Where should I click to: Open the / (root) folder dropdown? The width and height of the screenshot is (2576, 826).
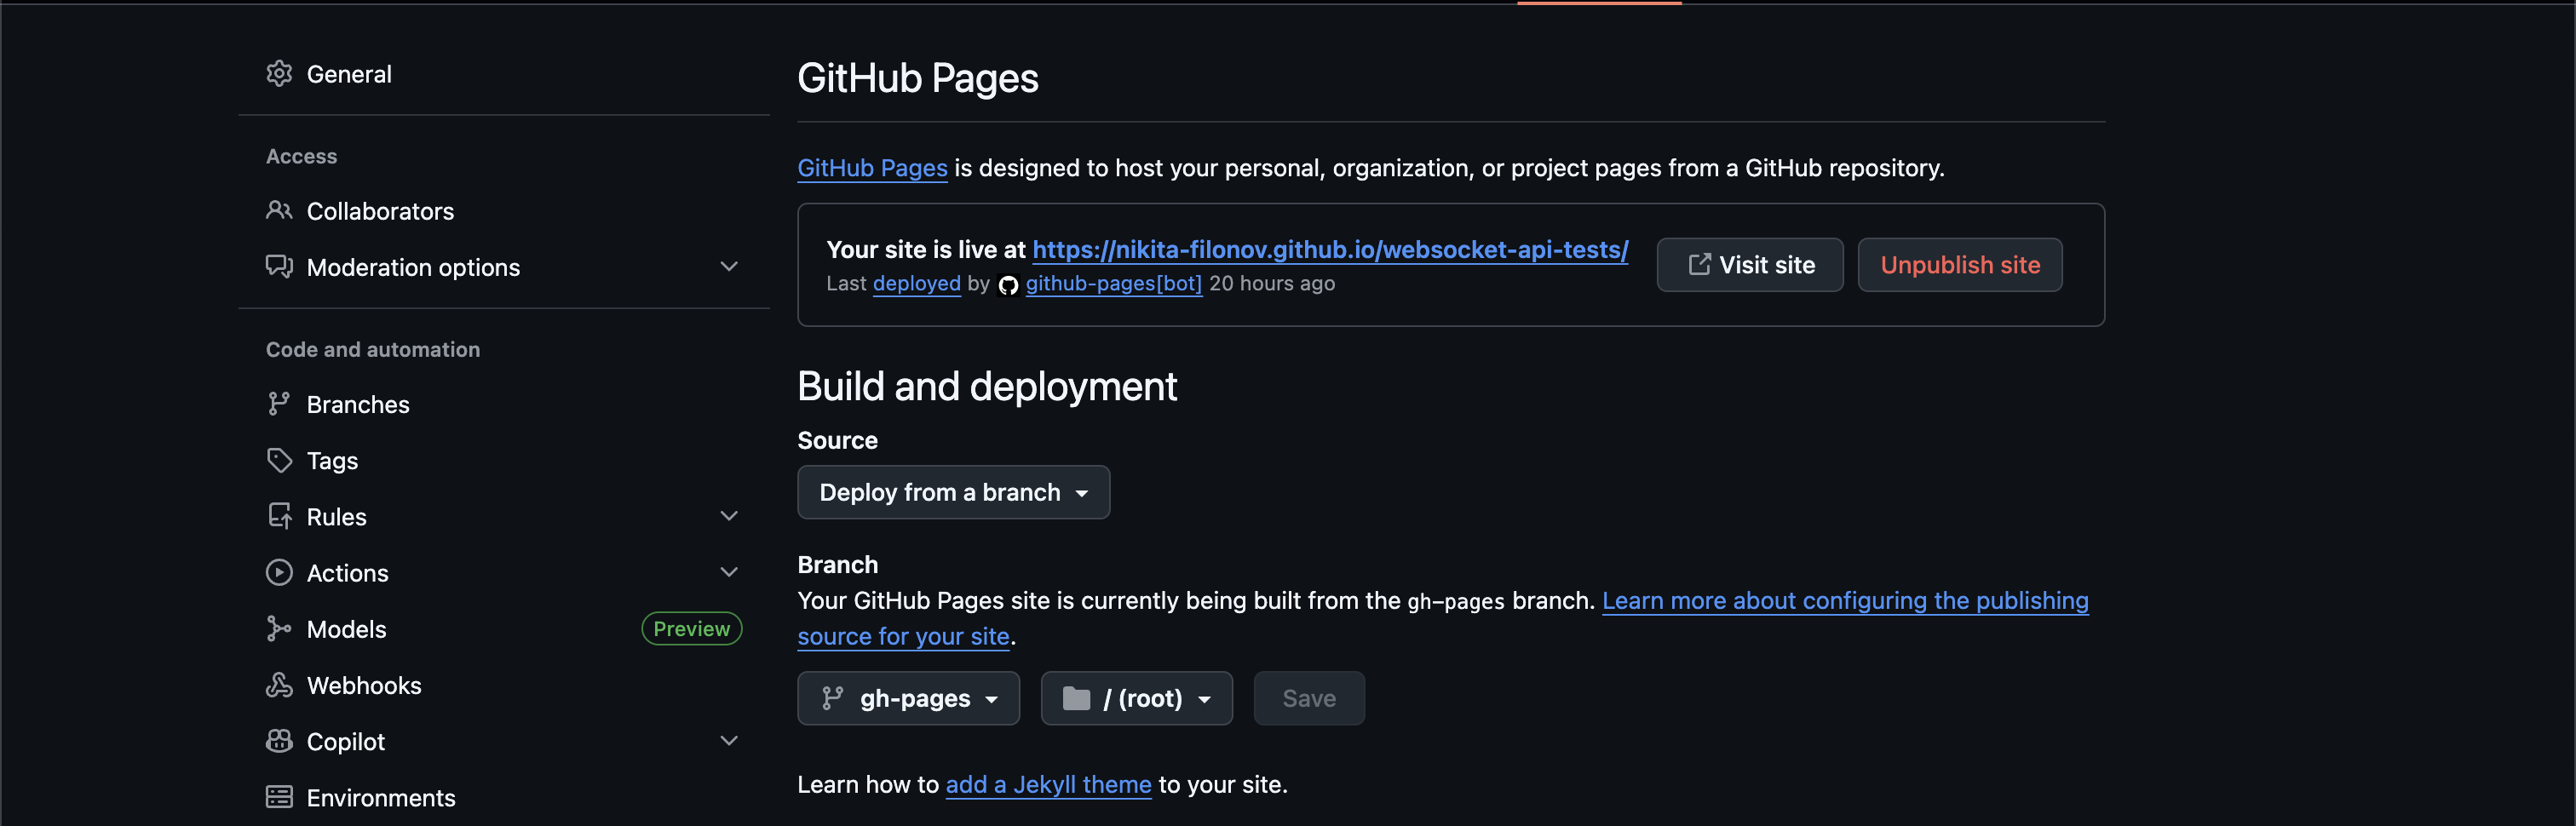tap(1136, 698)
